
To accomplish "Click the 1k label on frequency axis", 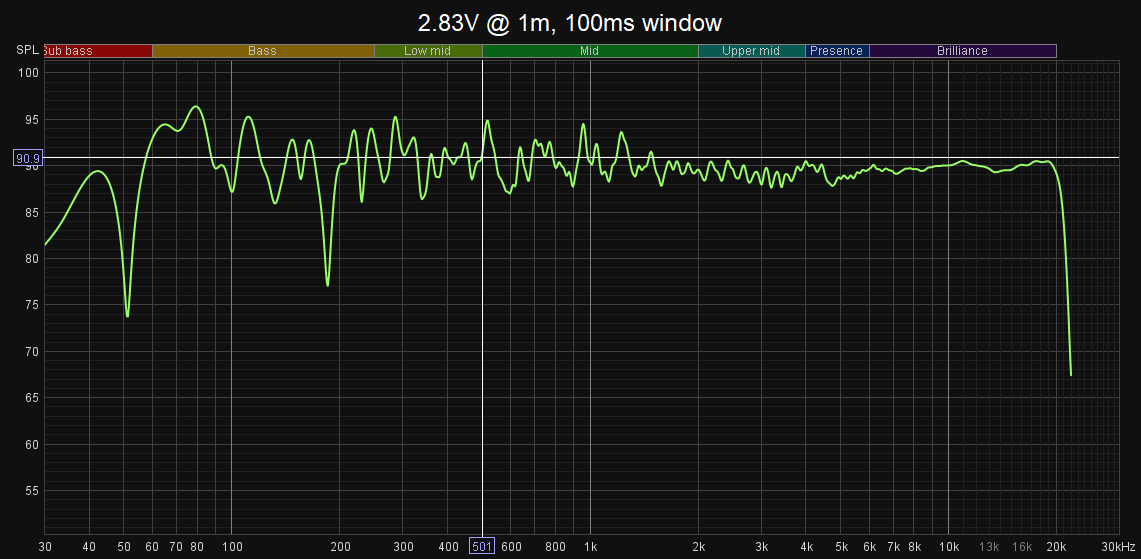I will pos(590,547).
